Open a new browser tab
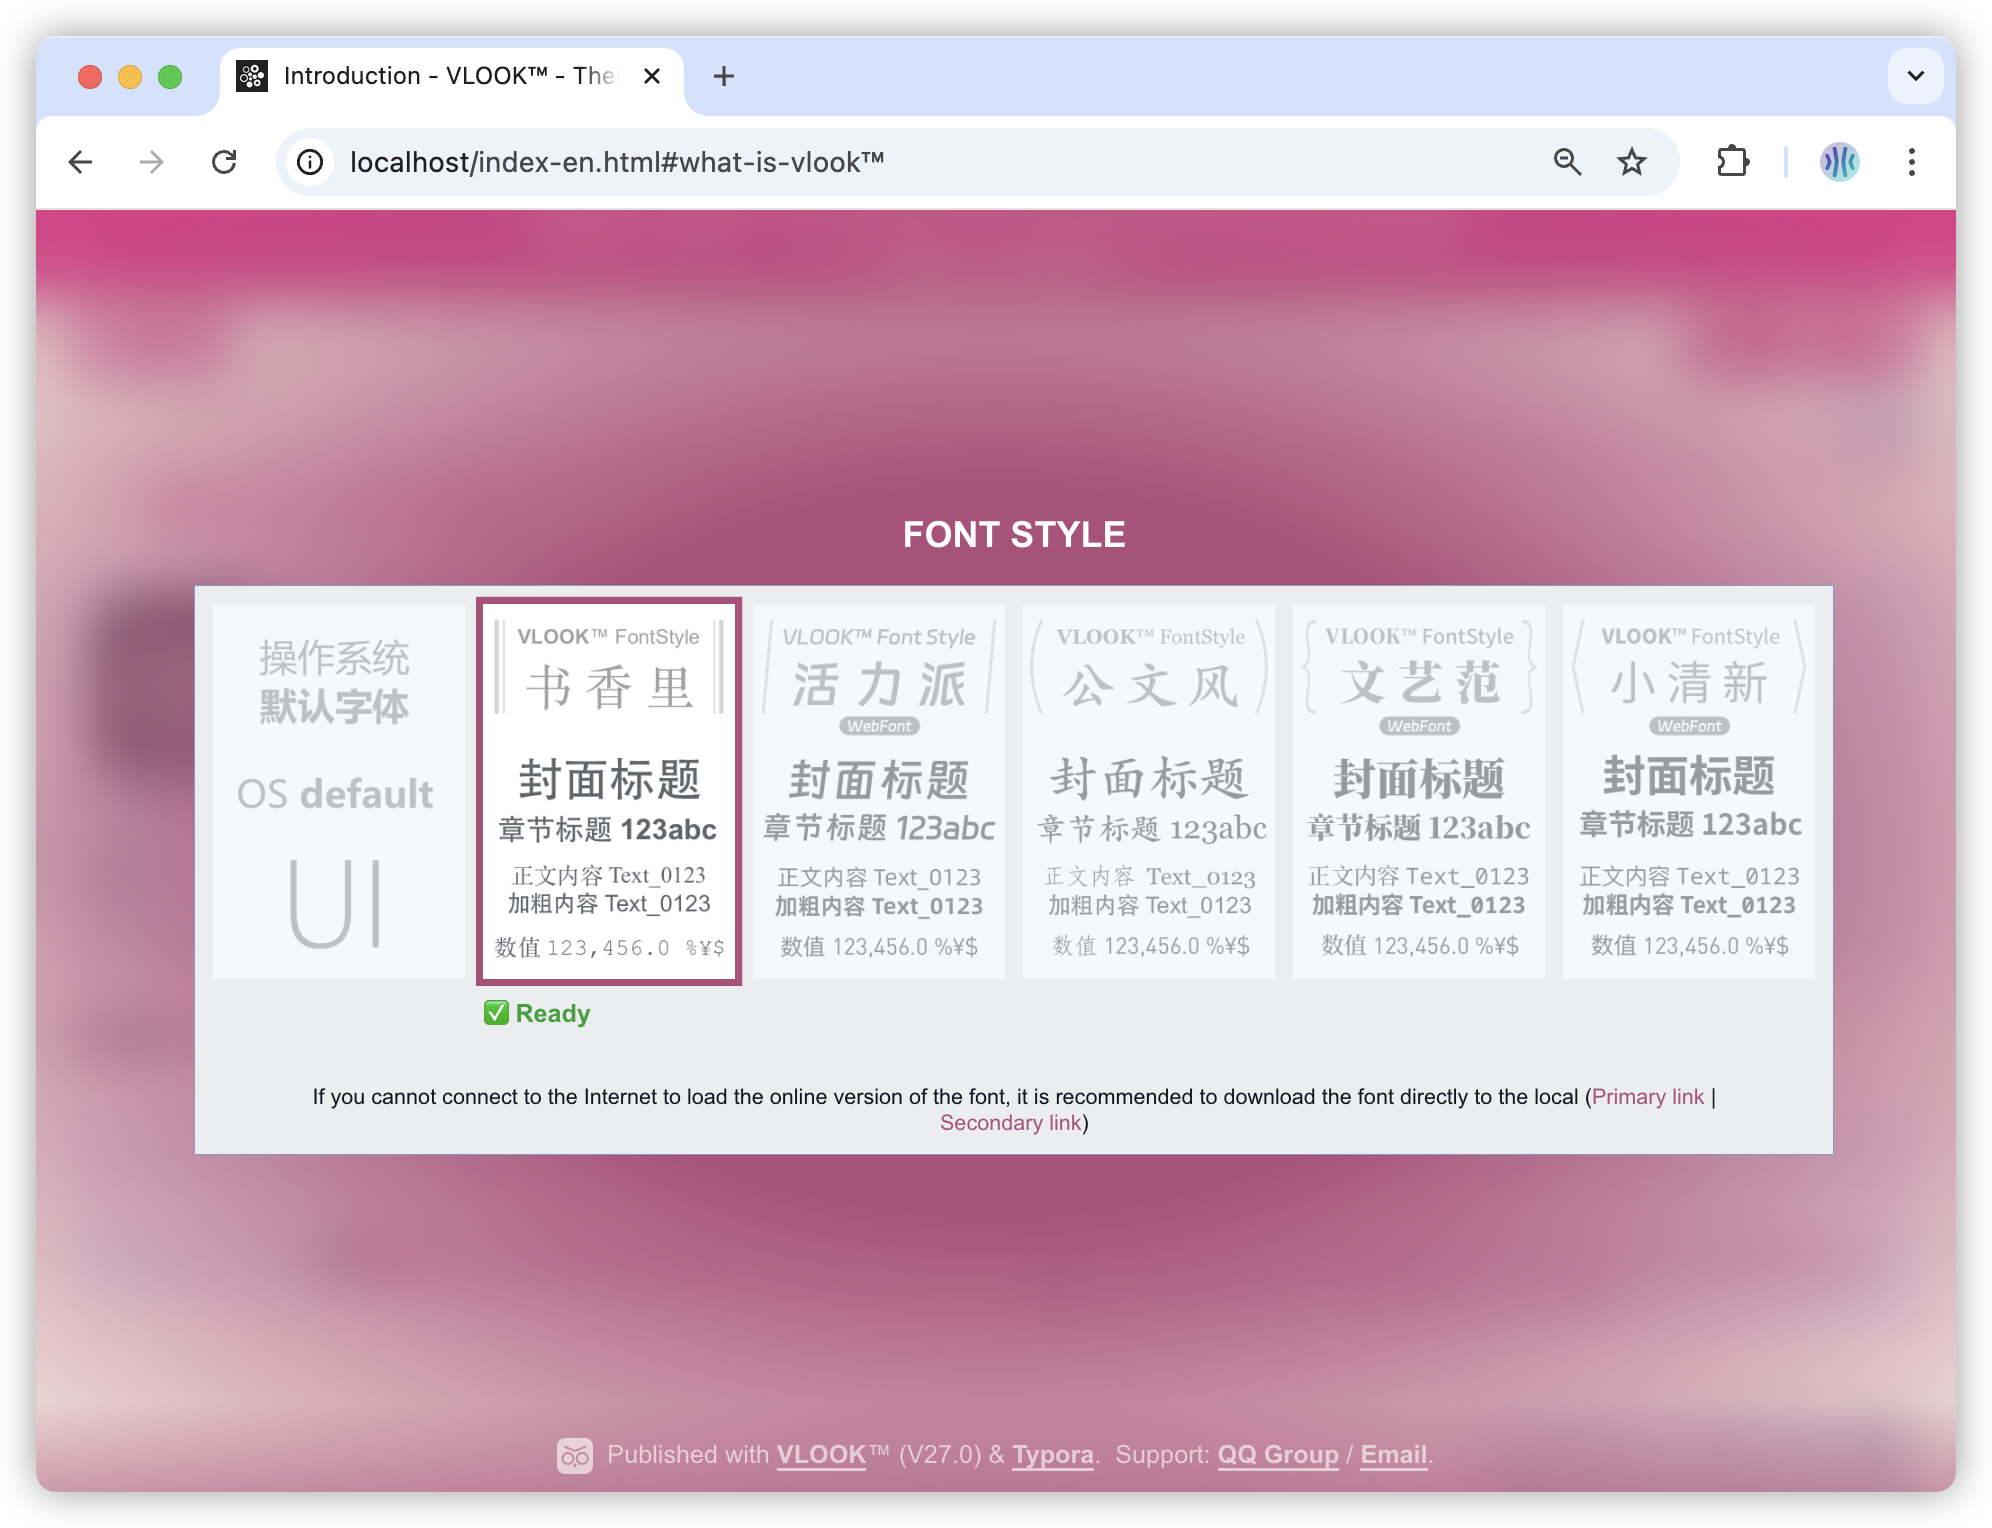Screen dimensions: 1992x1528 pos(724,76)
